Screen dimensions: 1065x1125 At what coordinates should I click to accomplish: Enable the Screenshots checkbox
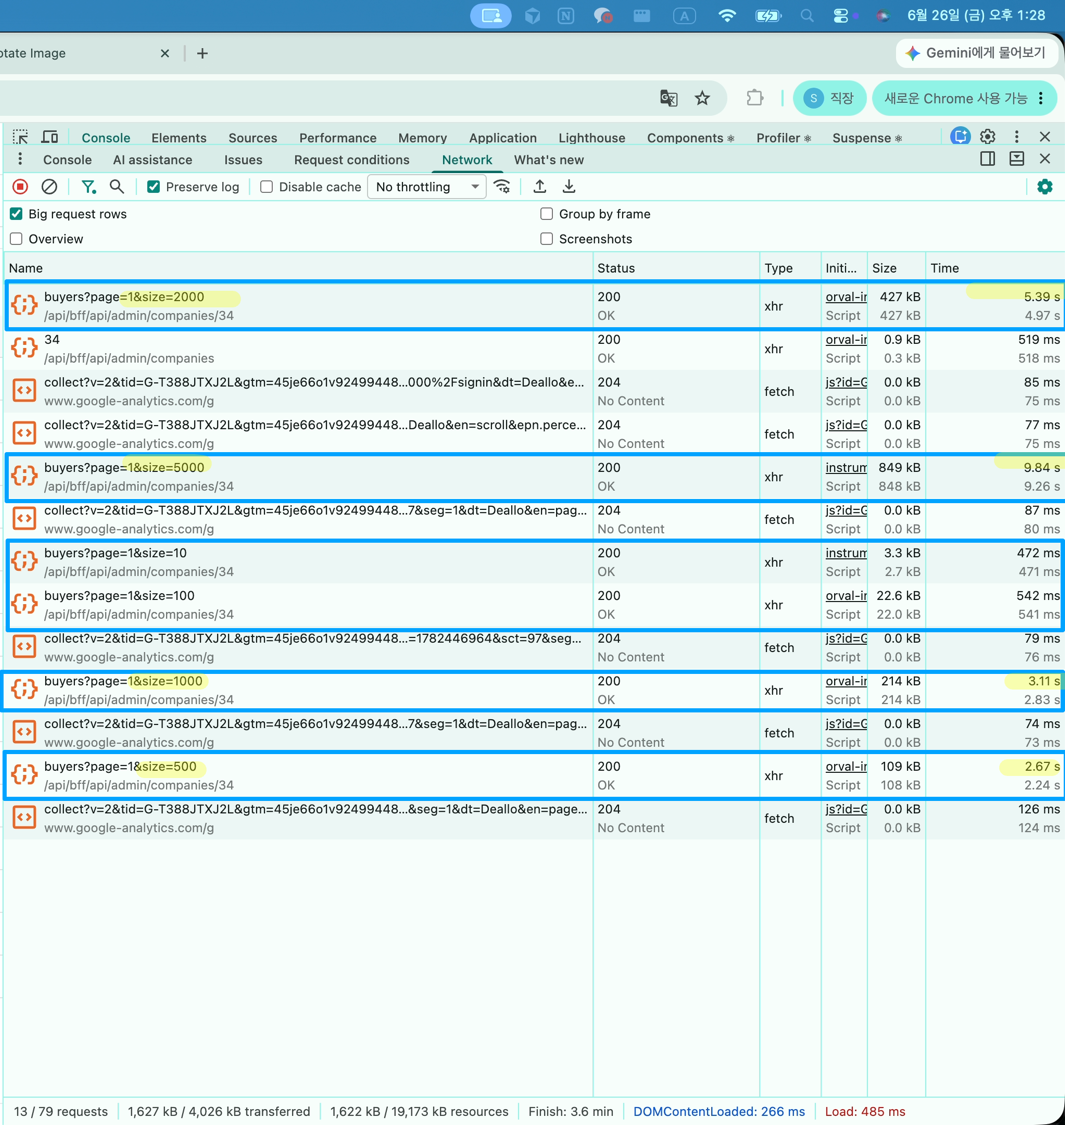click(546, 239)
